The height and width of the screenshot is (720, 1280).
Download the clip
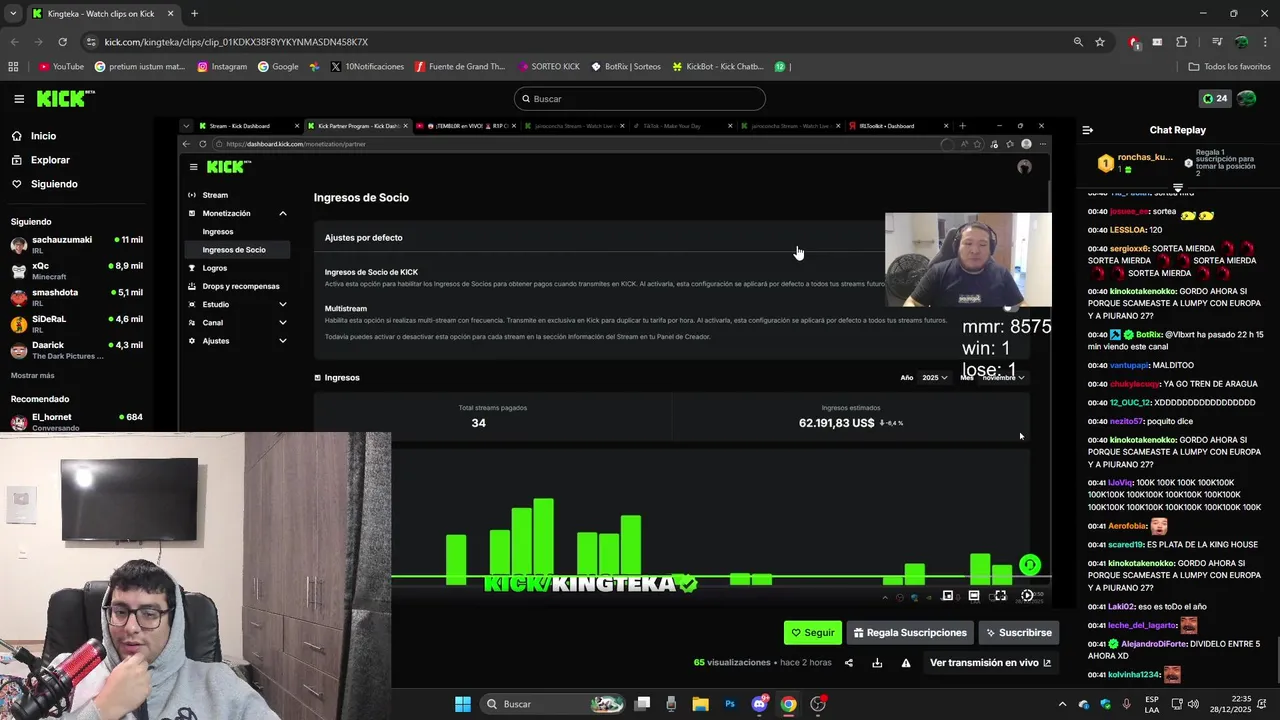(x=877, y=663)
